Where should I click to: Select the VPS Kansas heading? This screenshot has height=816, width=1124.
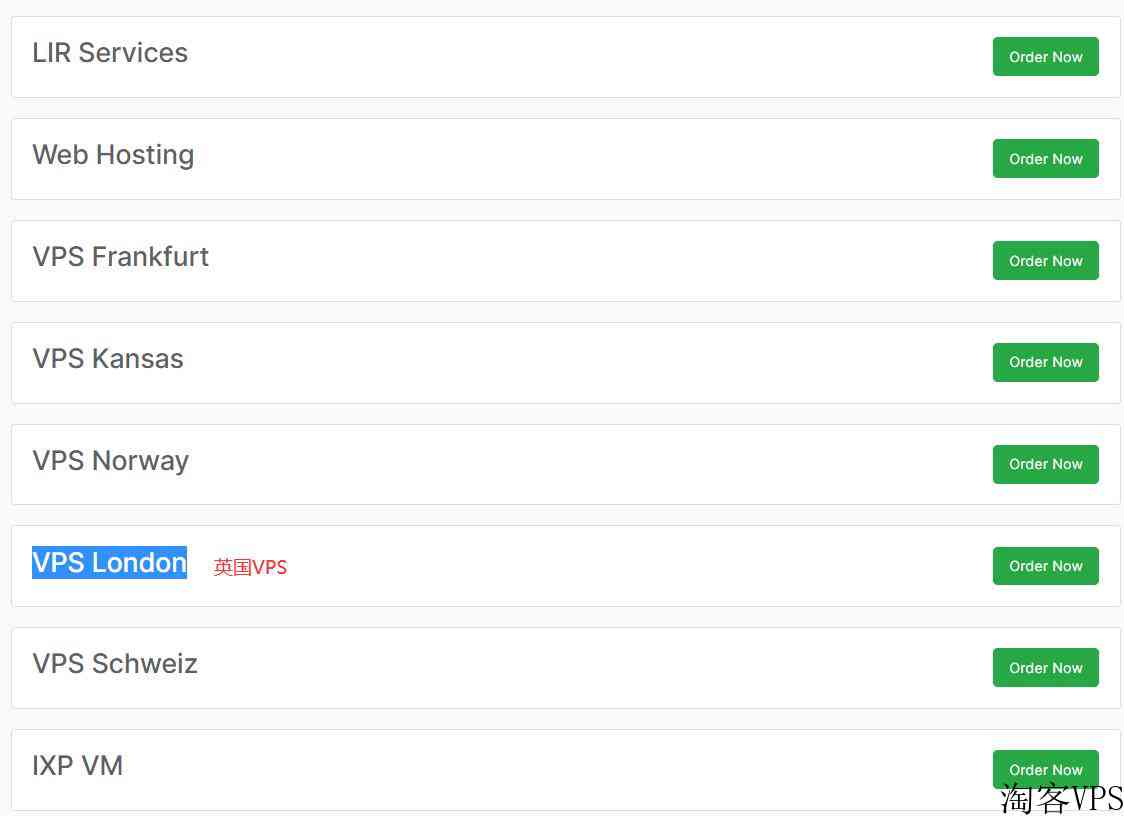pyautogui.click(x=108, y=359)
